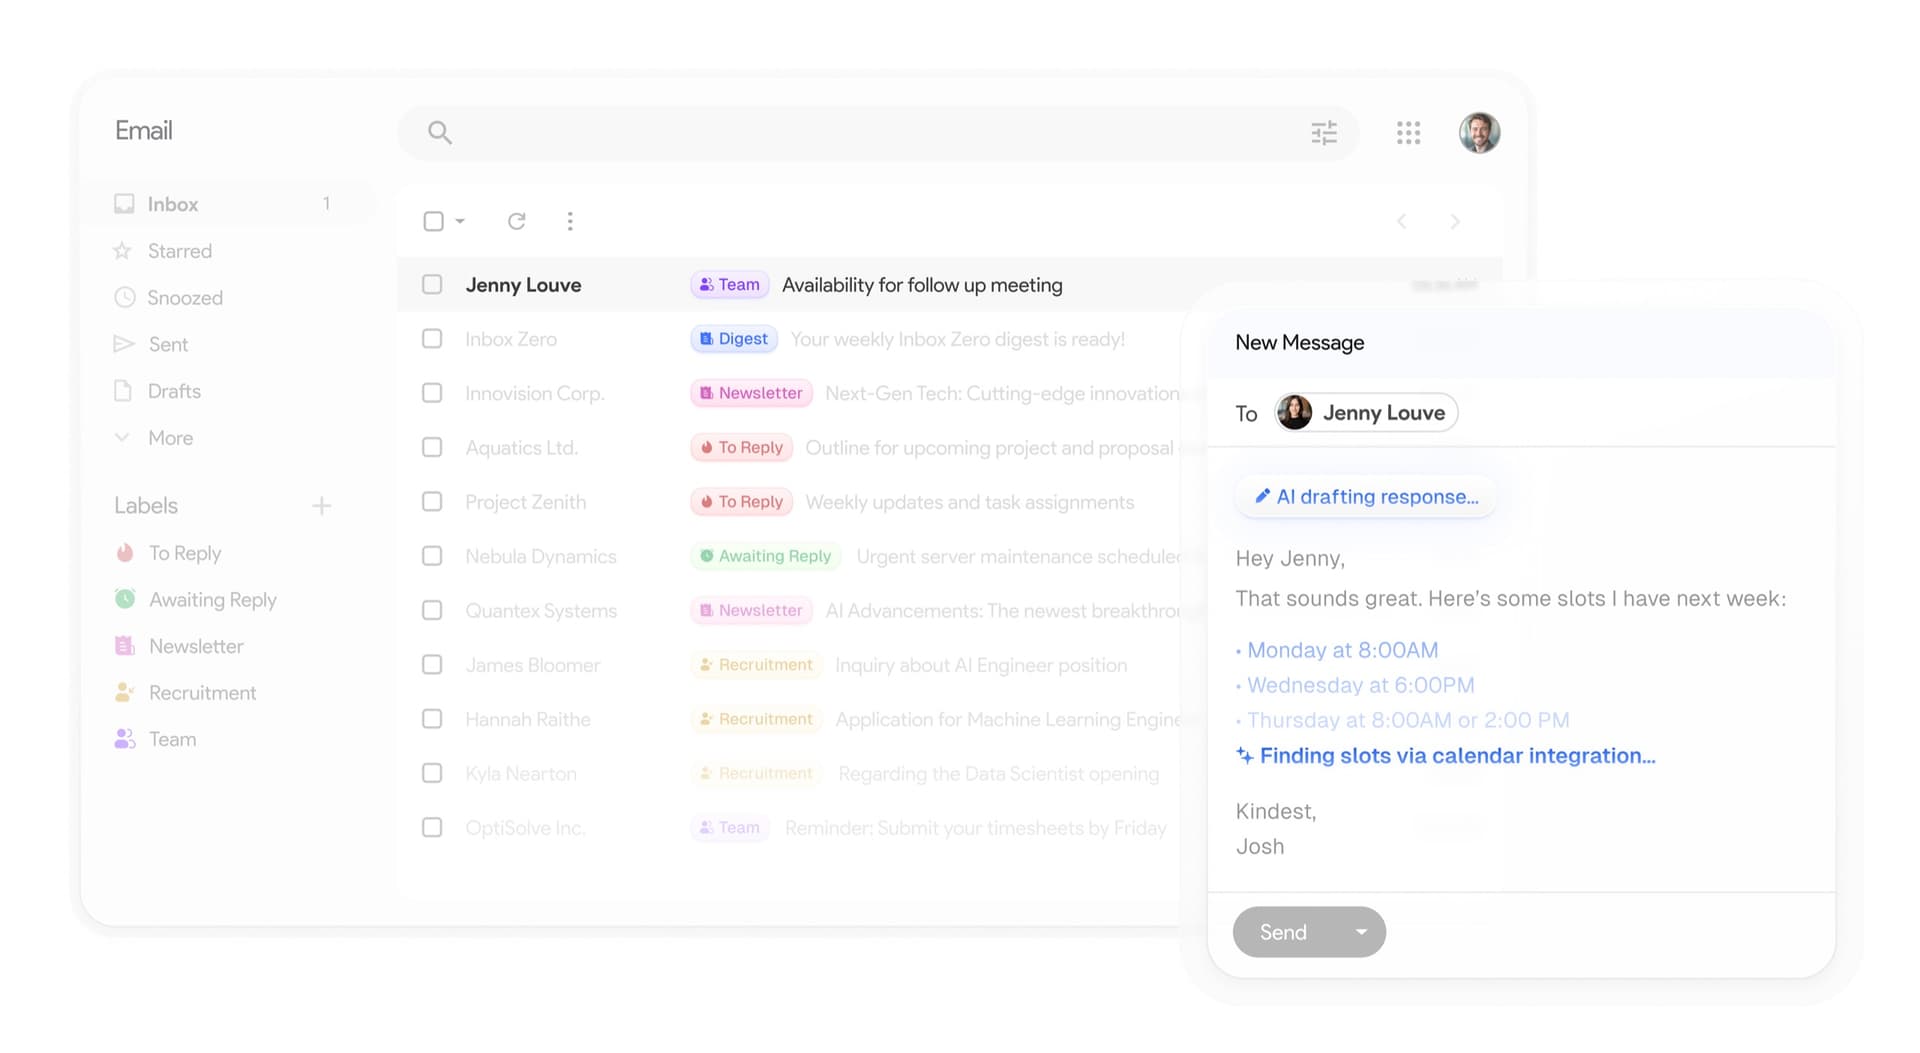Click the Starred star icon
Viewport: 1920px width, 1053px height.
123,251
